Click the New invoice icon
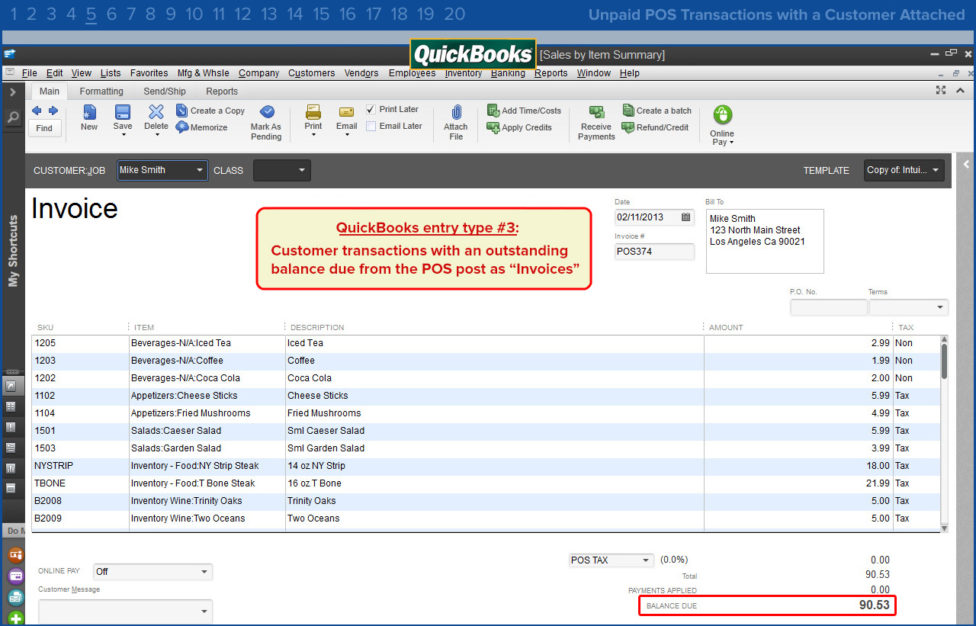The height and width of the screenshot is (626, 976). 90,112
